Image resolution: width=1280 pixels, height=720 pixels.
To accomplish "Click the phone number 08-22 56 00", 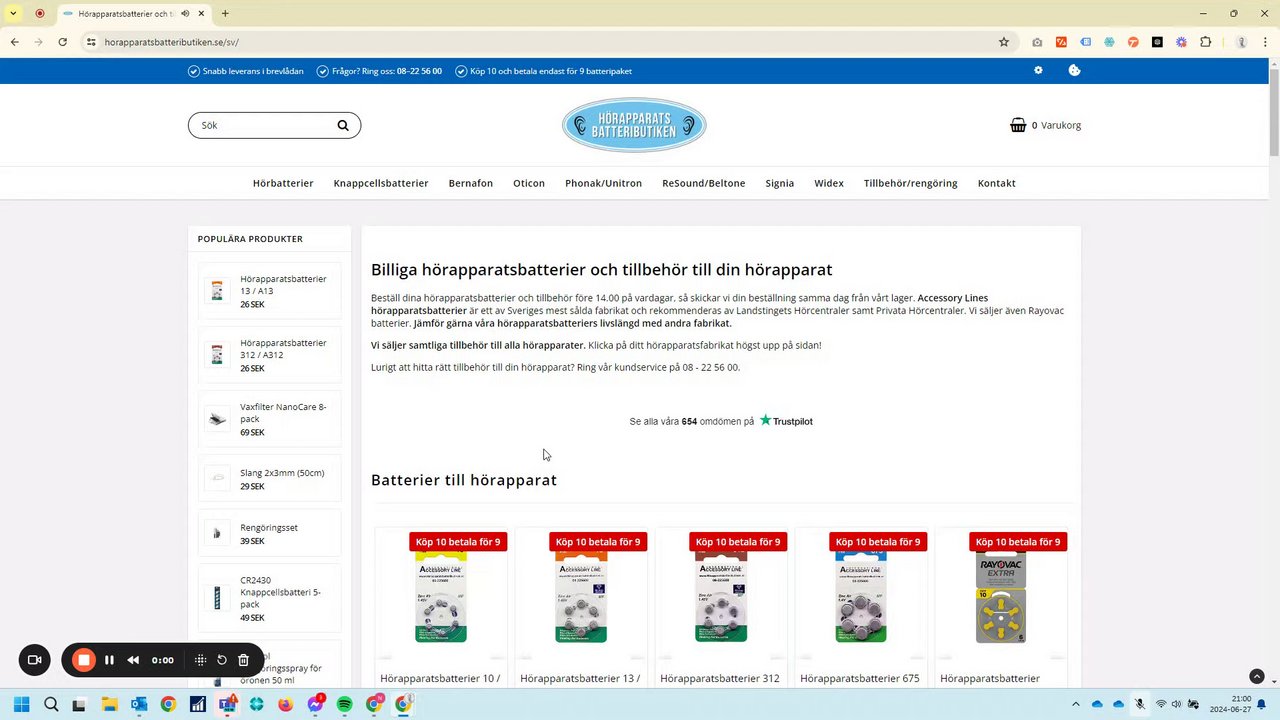I will [419, 71].
